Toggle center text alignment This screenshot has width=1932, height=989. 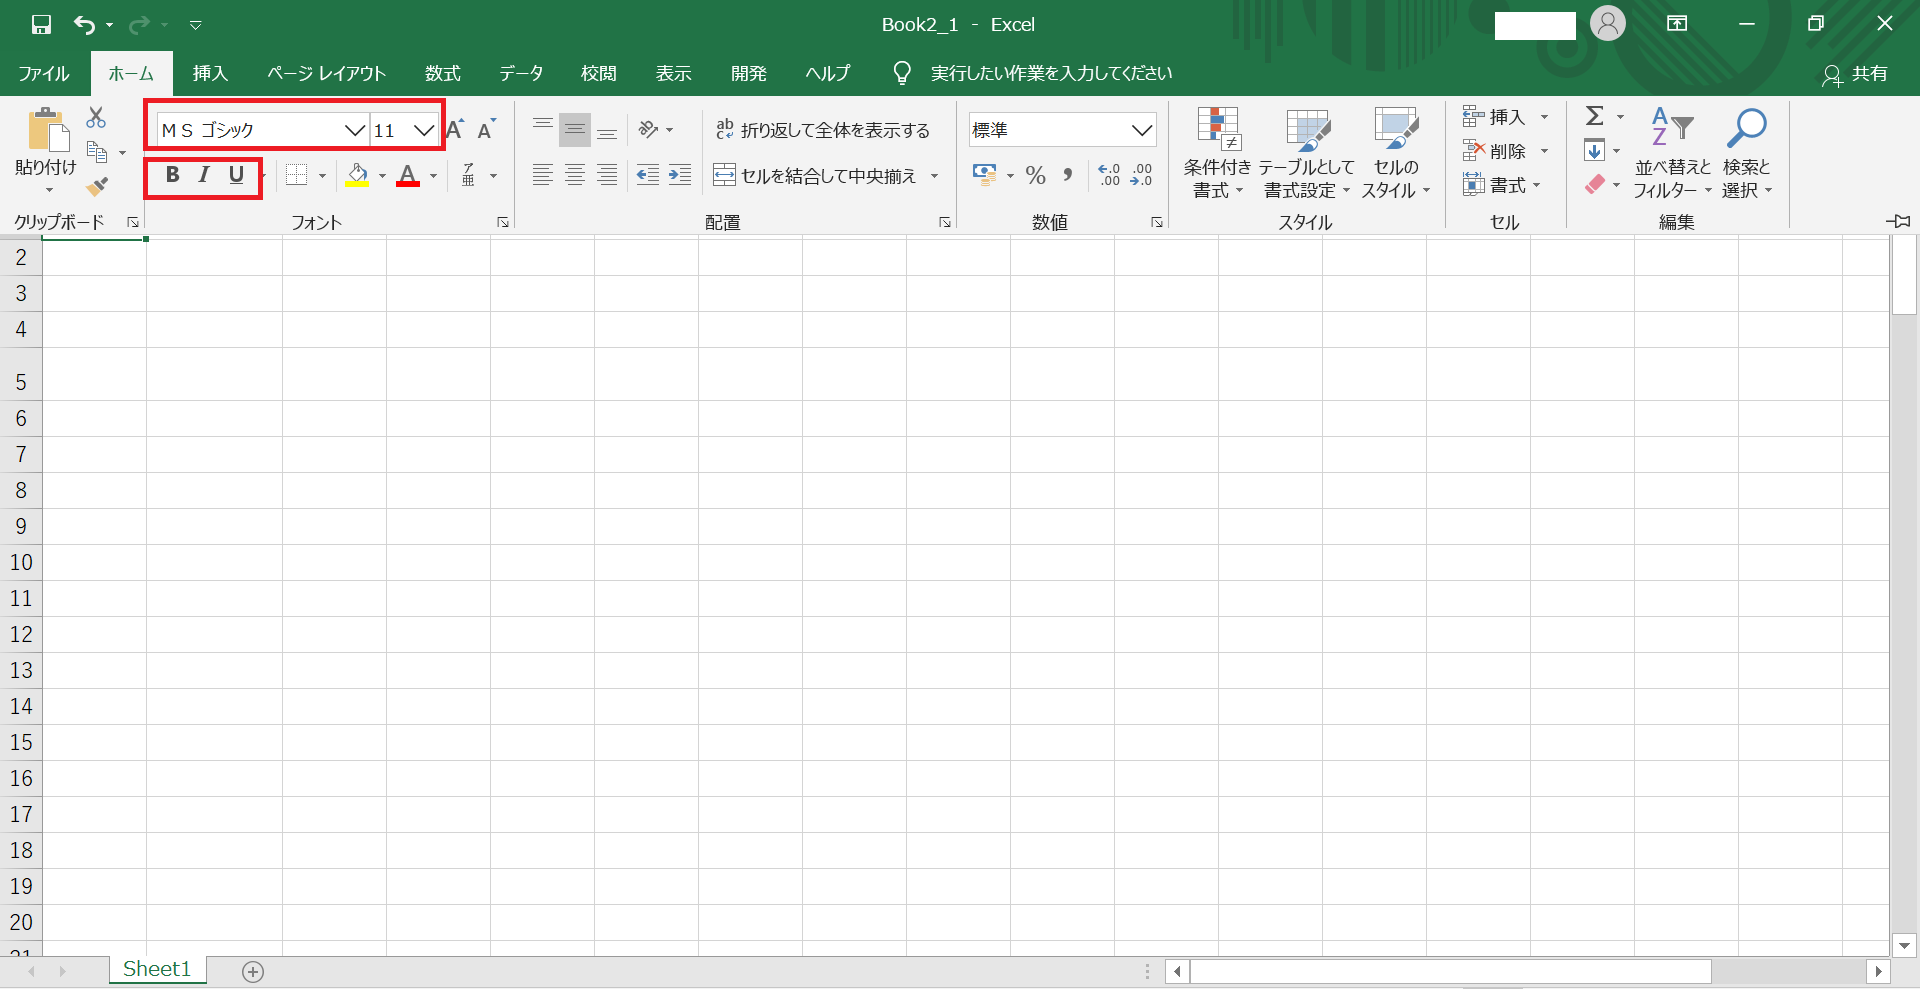575,175
